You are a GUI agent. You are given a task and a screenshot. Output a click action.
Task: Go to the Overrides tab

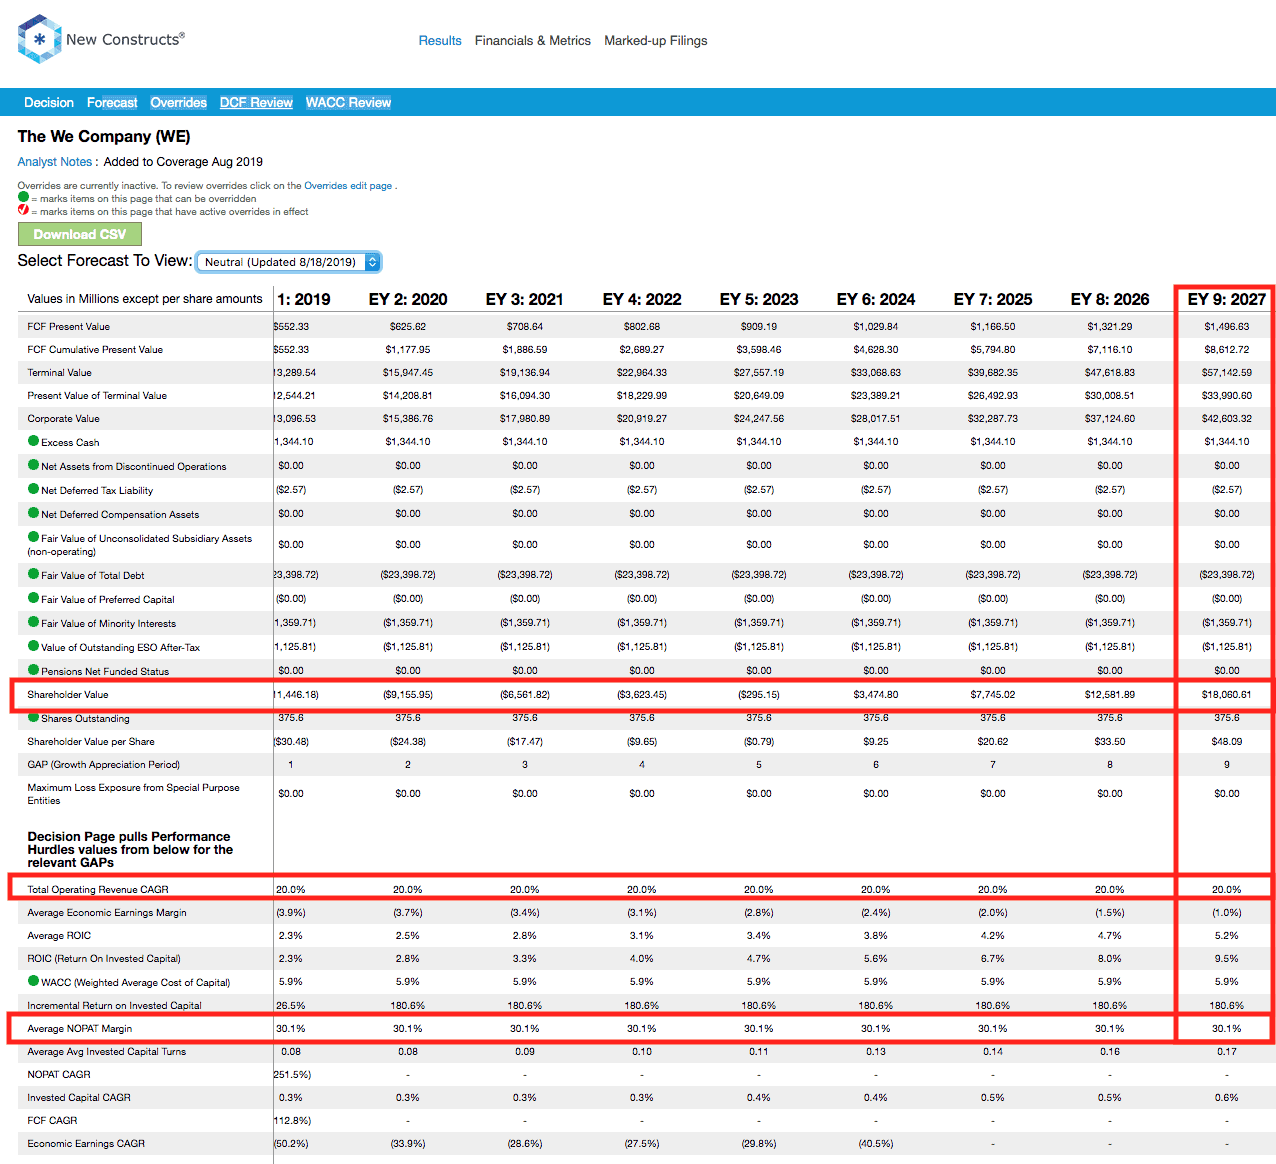pyautogui.click(x=179, y=103)
